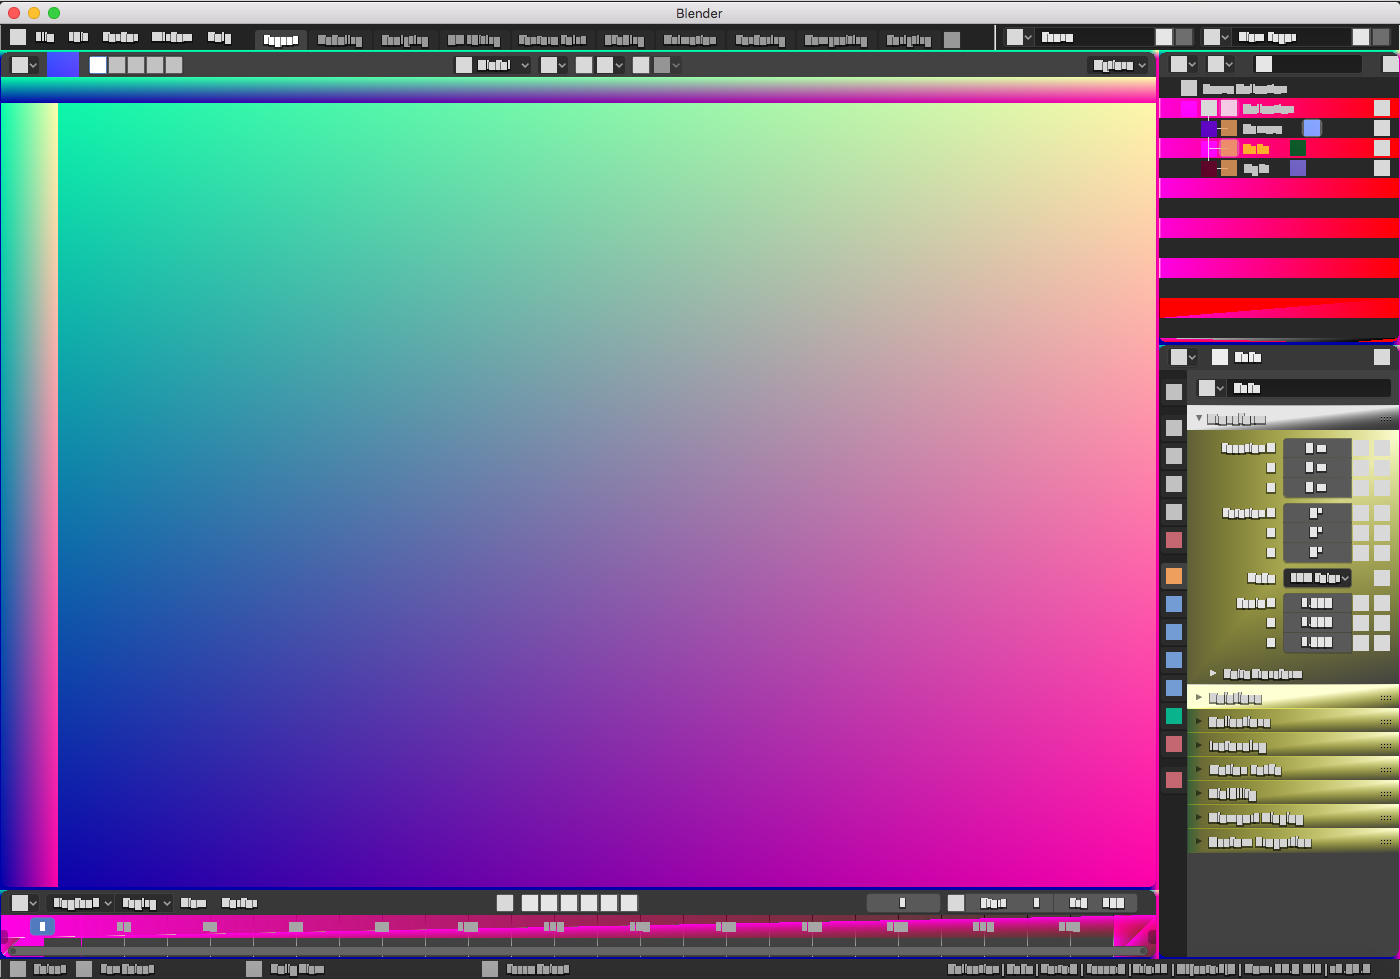Open the Physics properties tab
This screenshot has width=1400, height=979.
[x=1174, y=660]
